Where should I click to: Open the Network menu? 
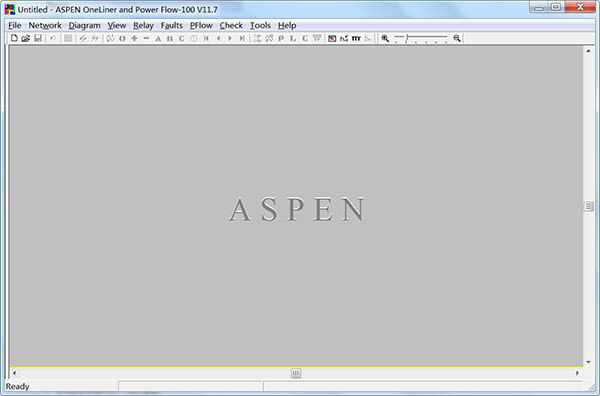(45, 25)
